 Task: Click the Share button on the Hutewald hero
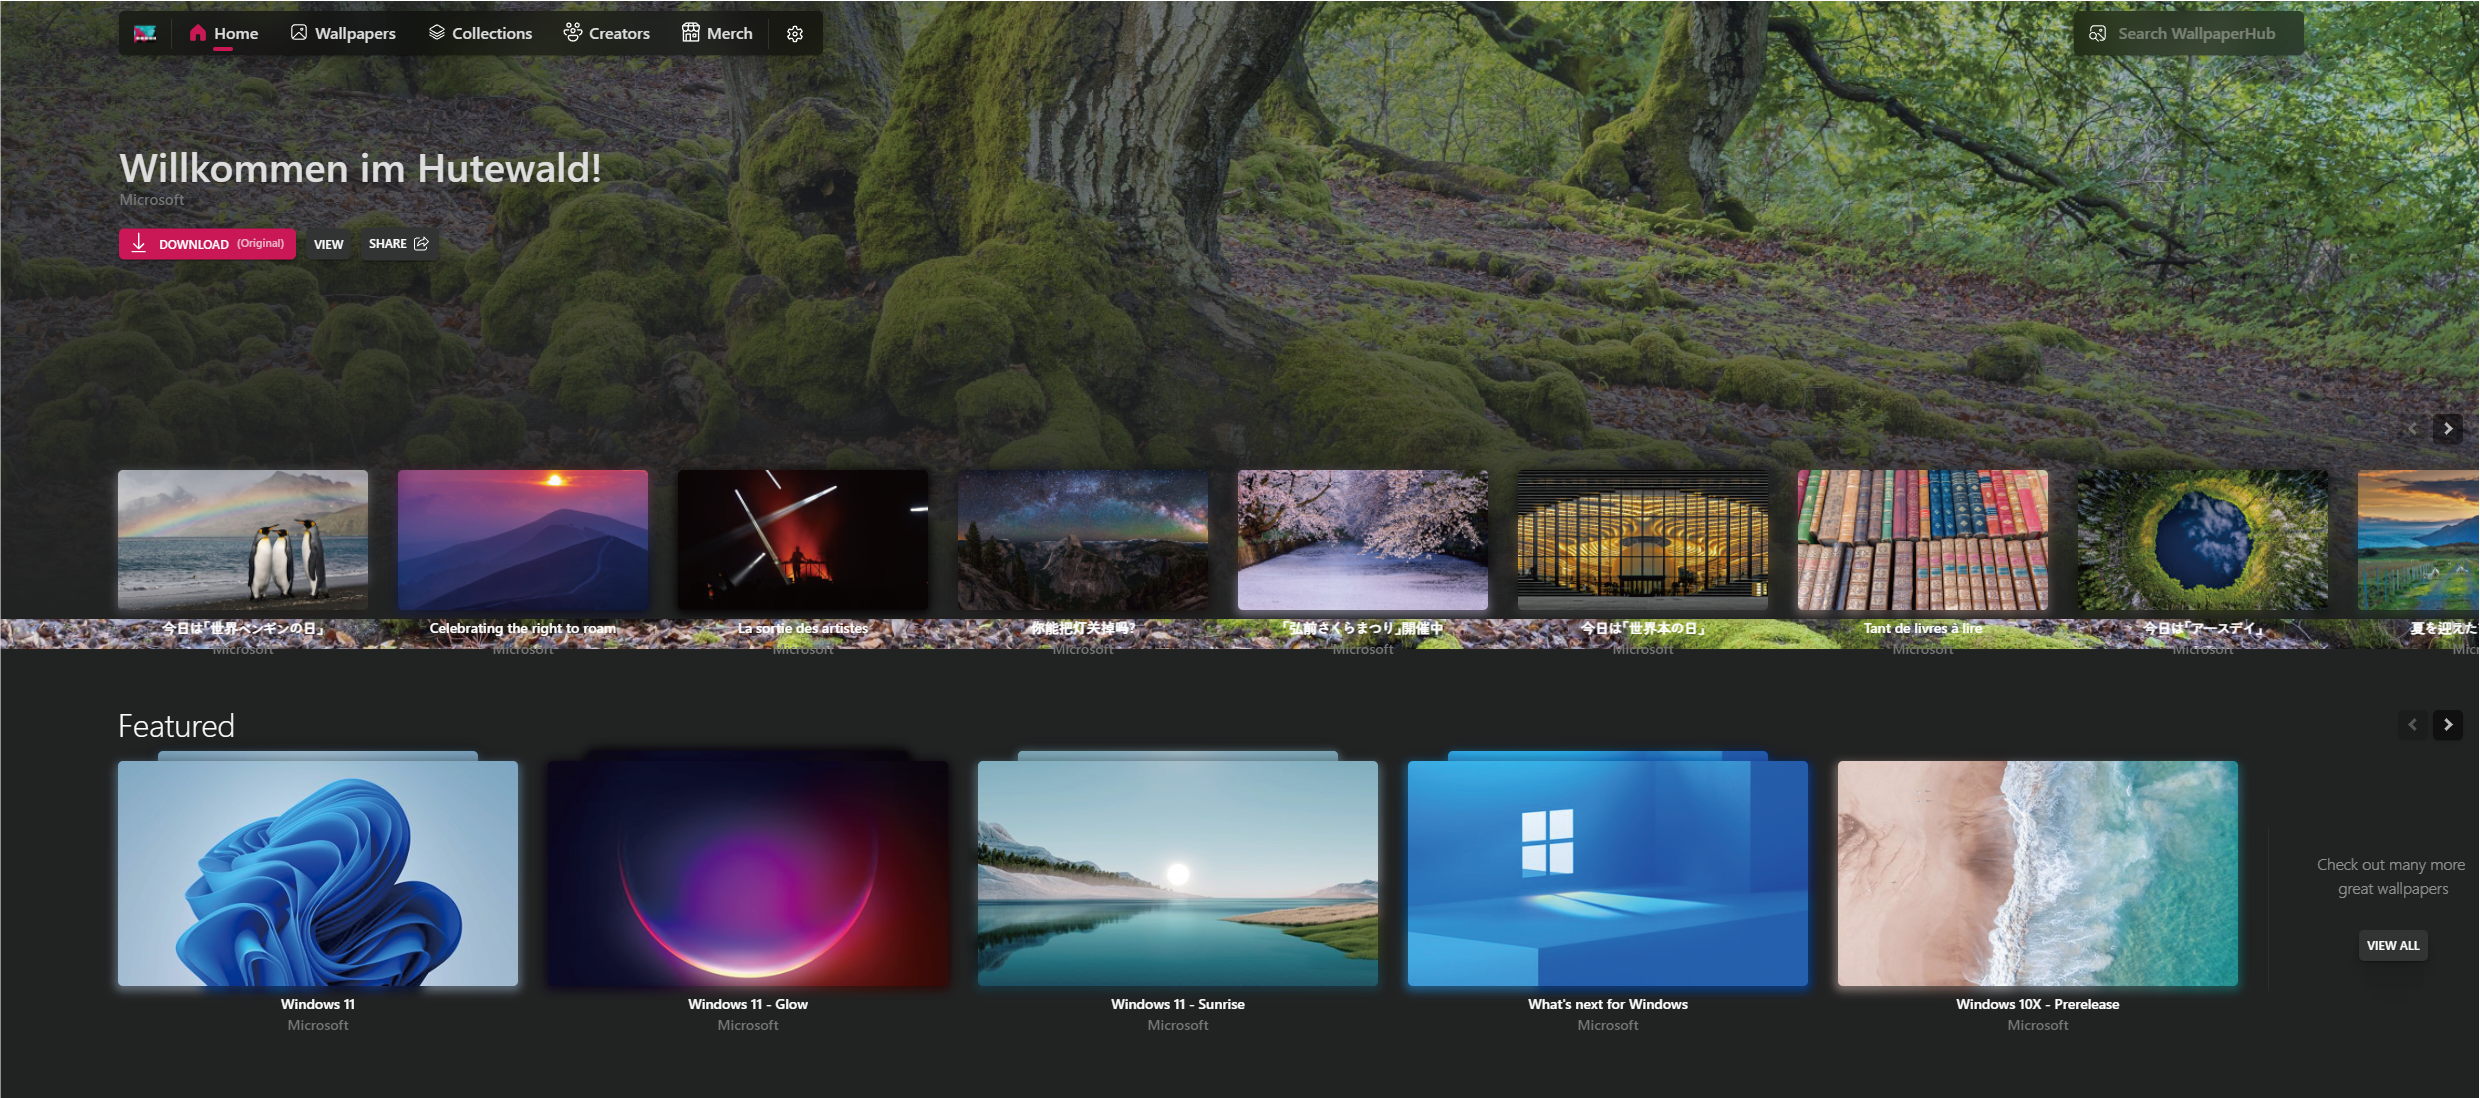click(x=398, y=244)
